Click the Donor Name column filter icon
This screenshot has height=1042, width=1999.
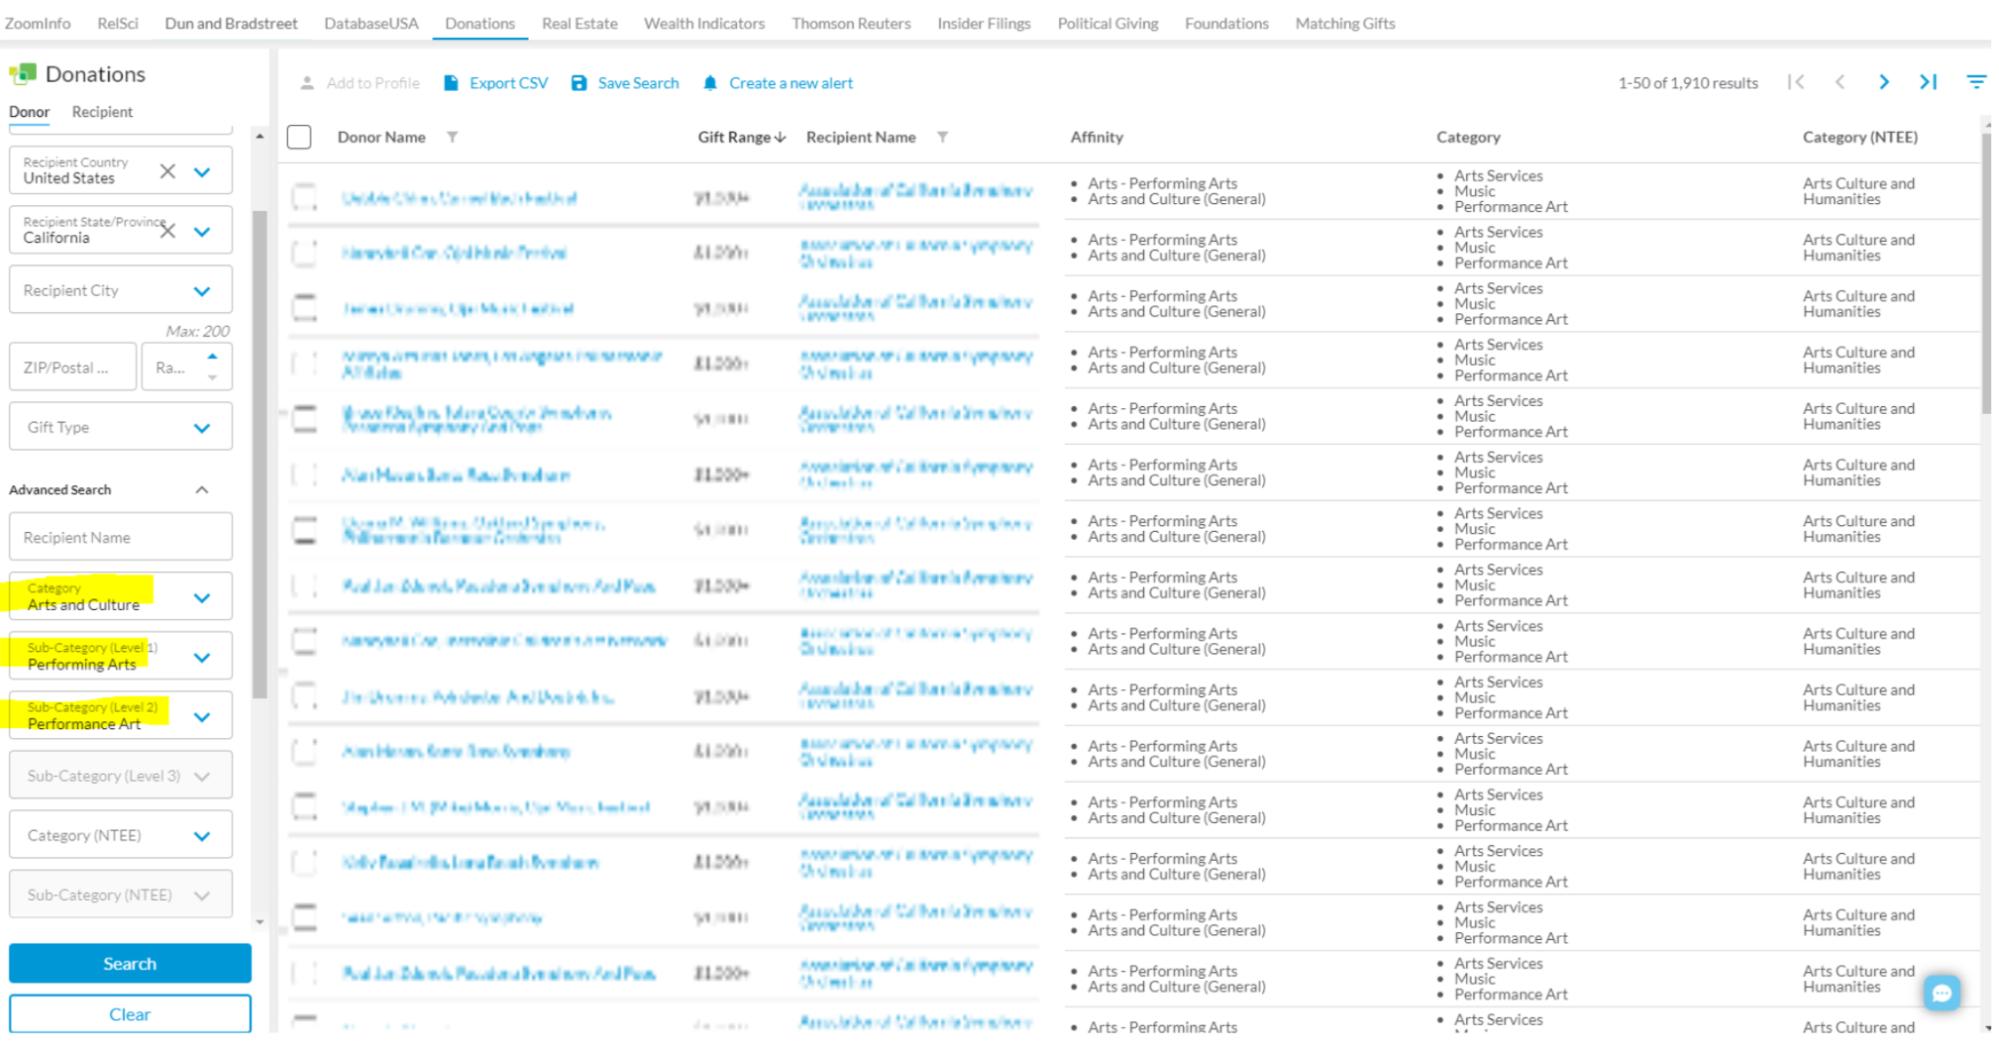452,137
